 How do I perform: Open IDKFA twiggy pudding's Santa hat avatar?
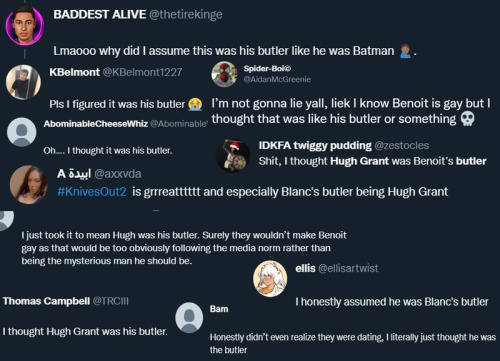tap(233, 156)
